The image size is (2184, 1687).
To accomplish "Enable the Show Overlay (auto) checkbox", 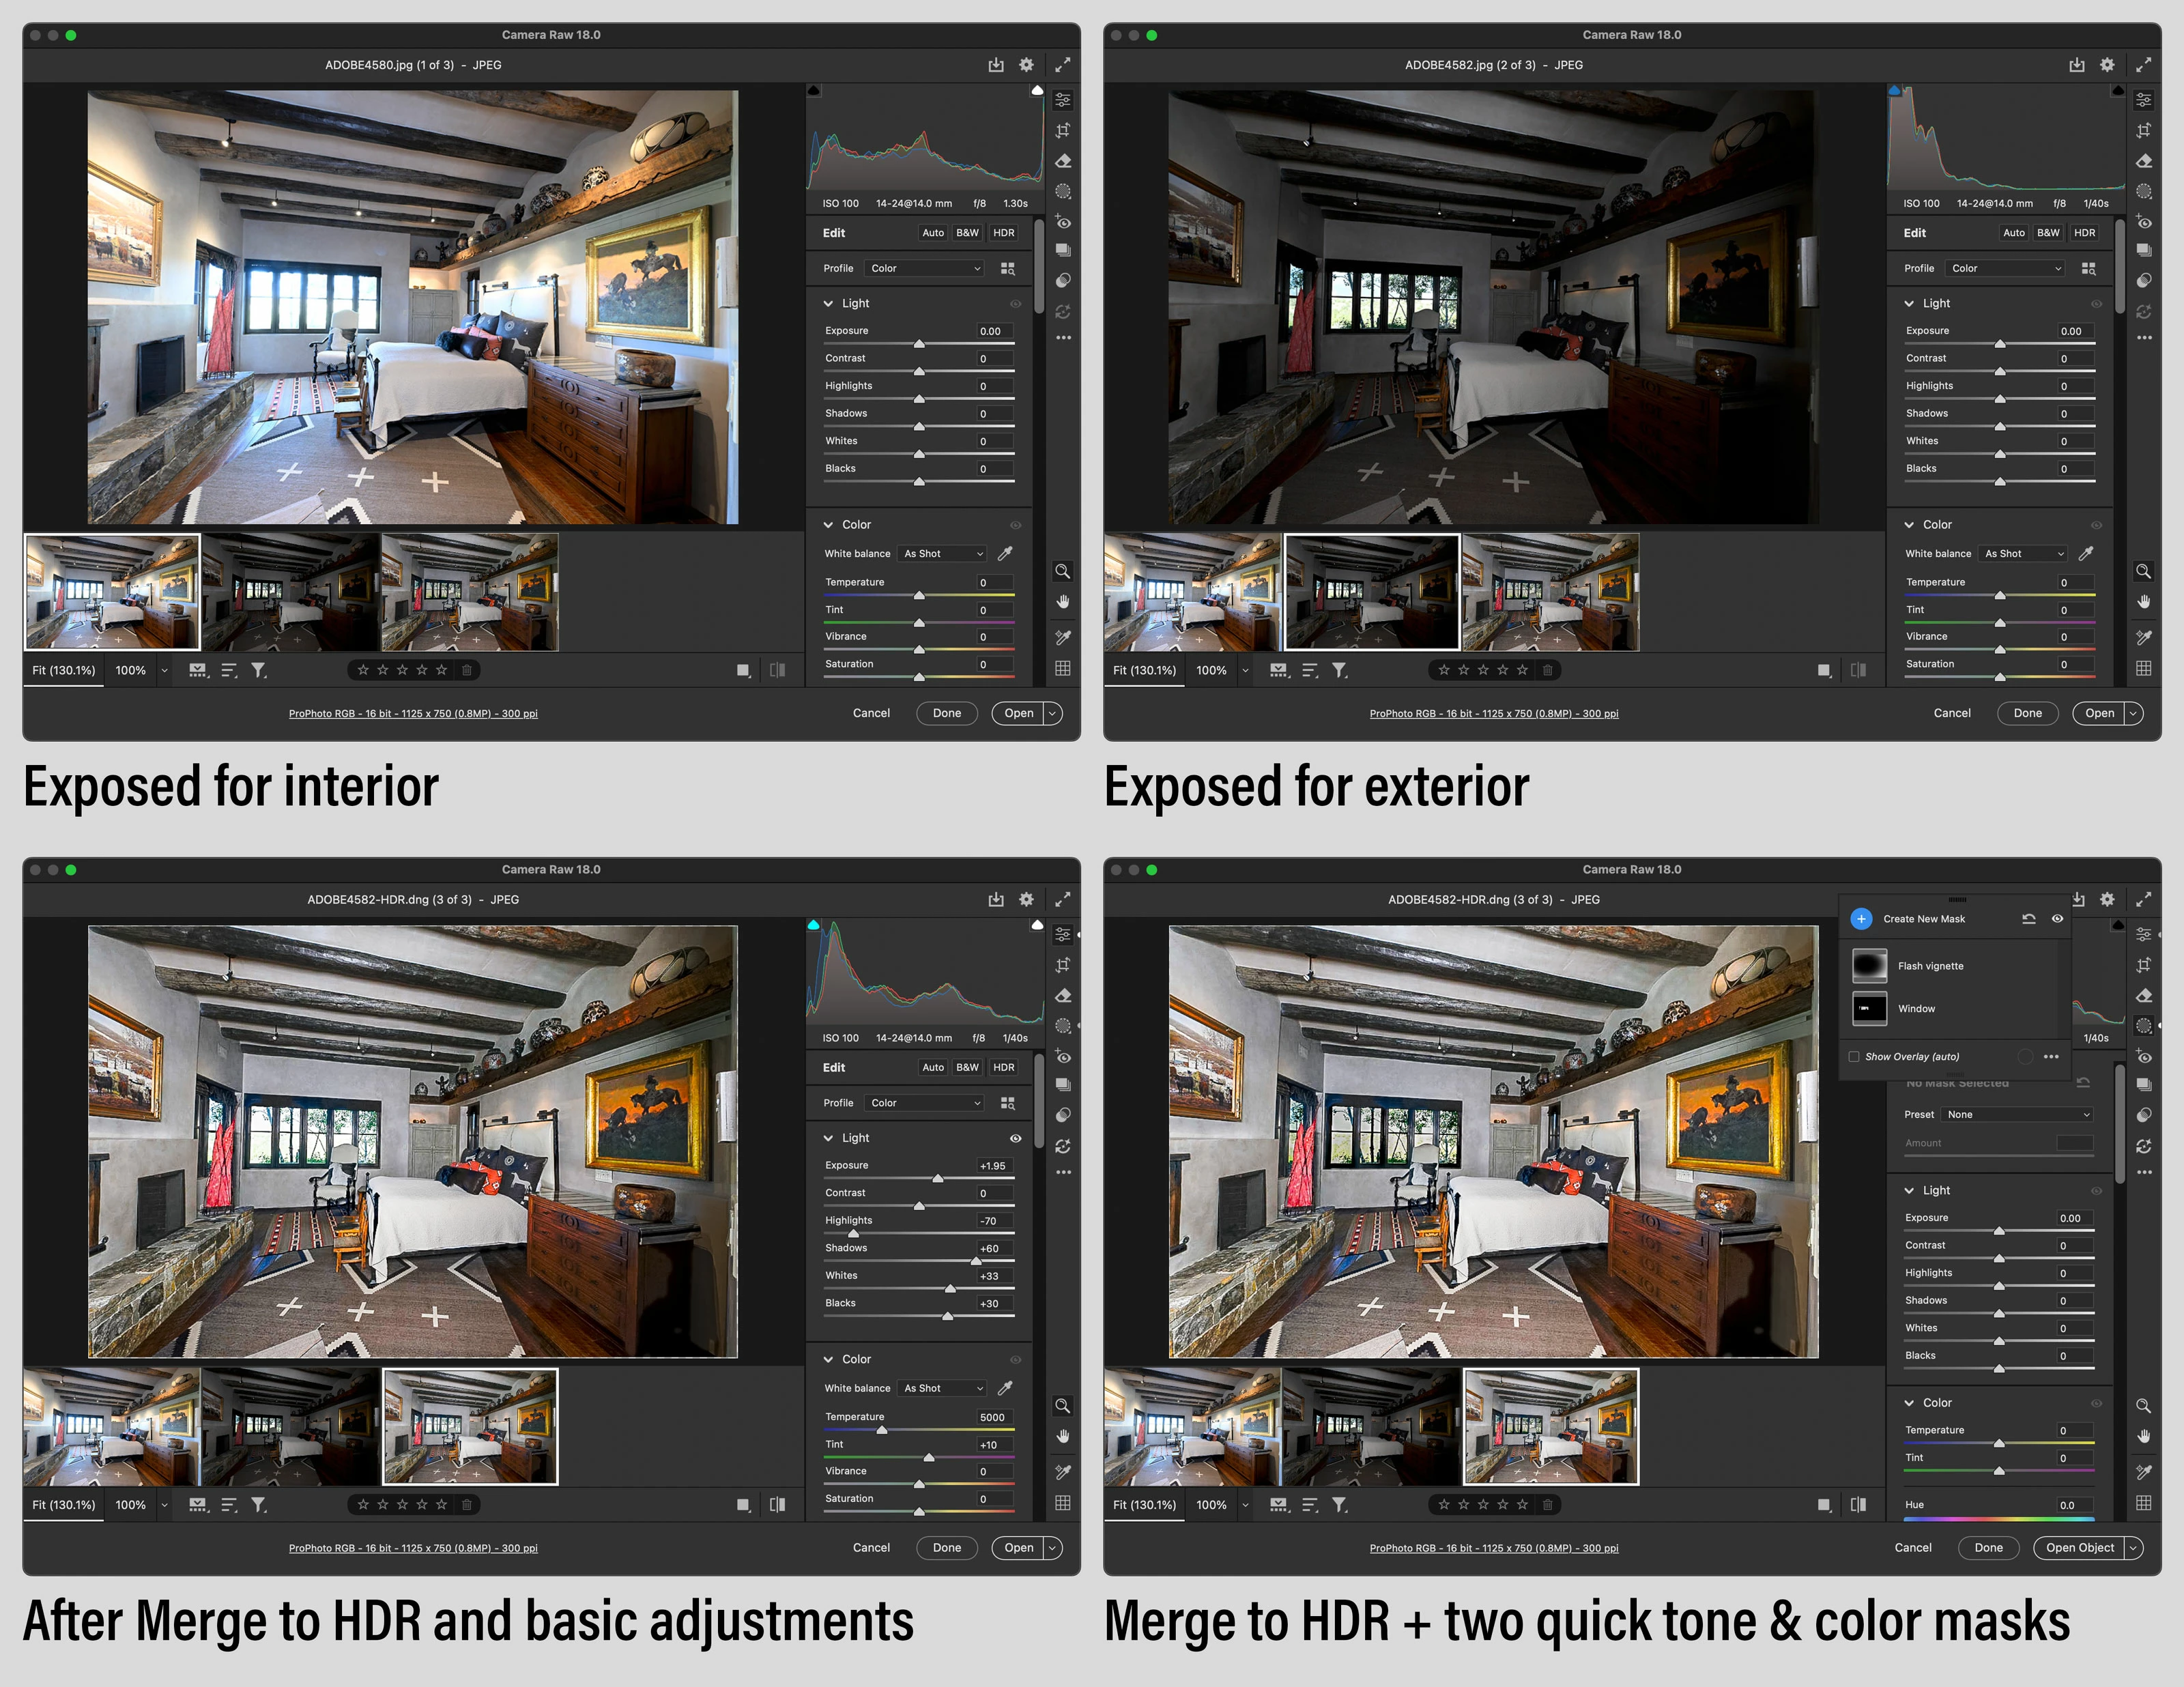I will coord(1854,1057).
